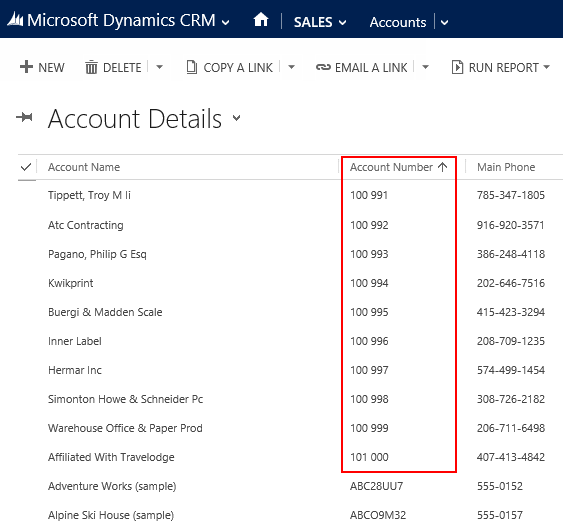
Task: Expand the SALES area chevron
Action: pyautogui.click(x=343, y=23)
